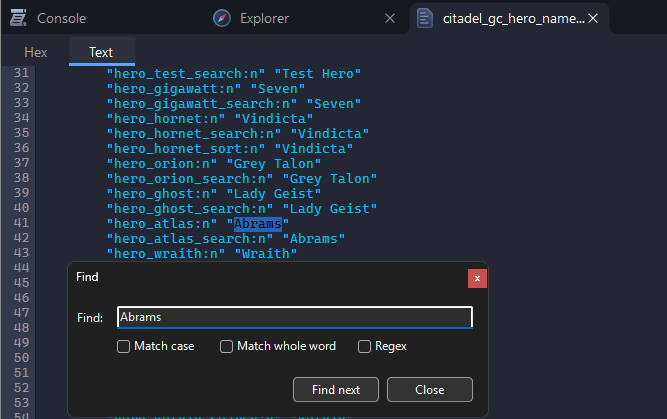Click "hero_orion_search:n" on line 38
Image resolution: width=667 pixels, height=419 pixels.
[190, 179]
